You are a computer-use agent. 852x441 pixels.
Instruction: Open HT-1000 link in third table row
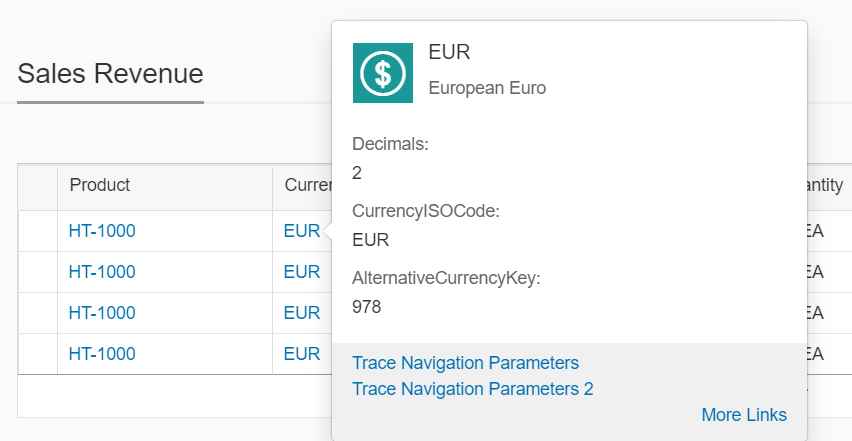[x=102, y=313]
